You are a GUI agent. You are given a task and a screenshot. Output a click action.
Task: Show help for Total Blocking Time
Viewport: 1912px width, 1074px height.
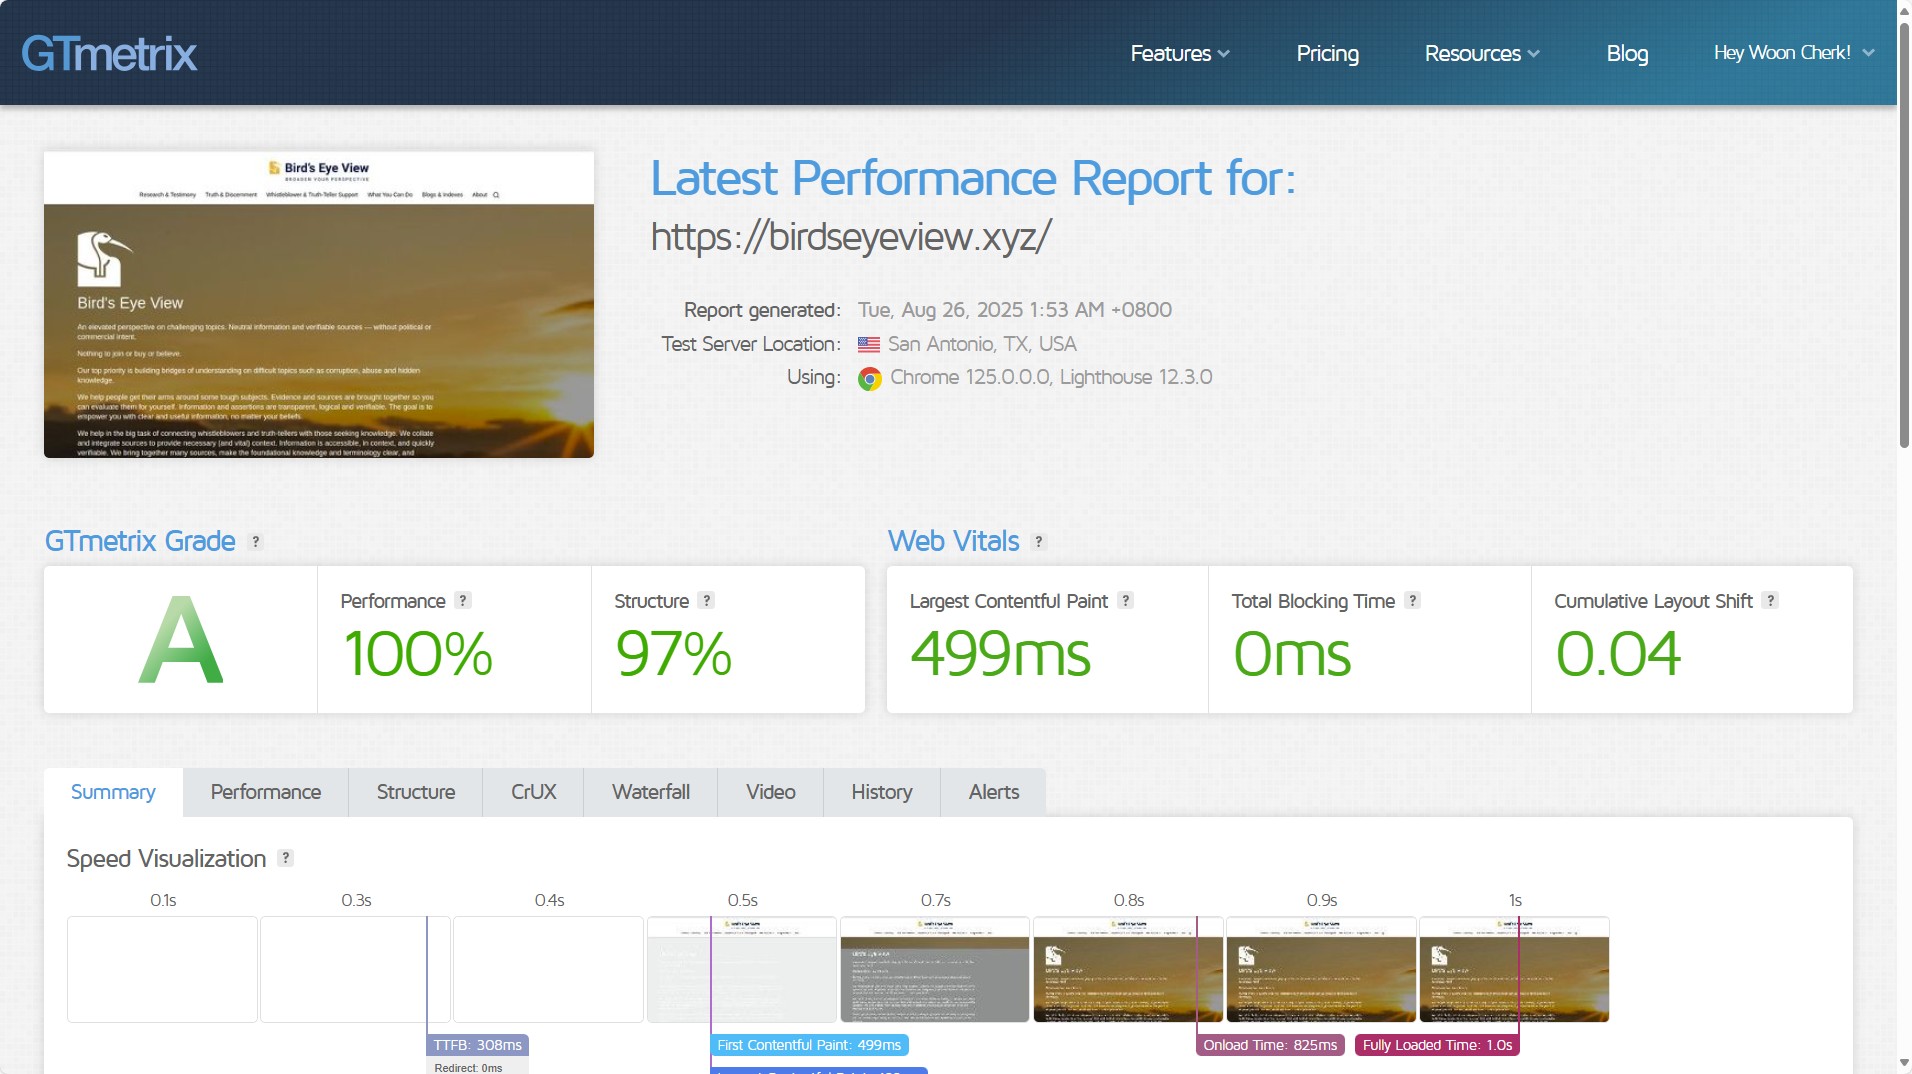pos(1412,600)
